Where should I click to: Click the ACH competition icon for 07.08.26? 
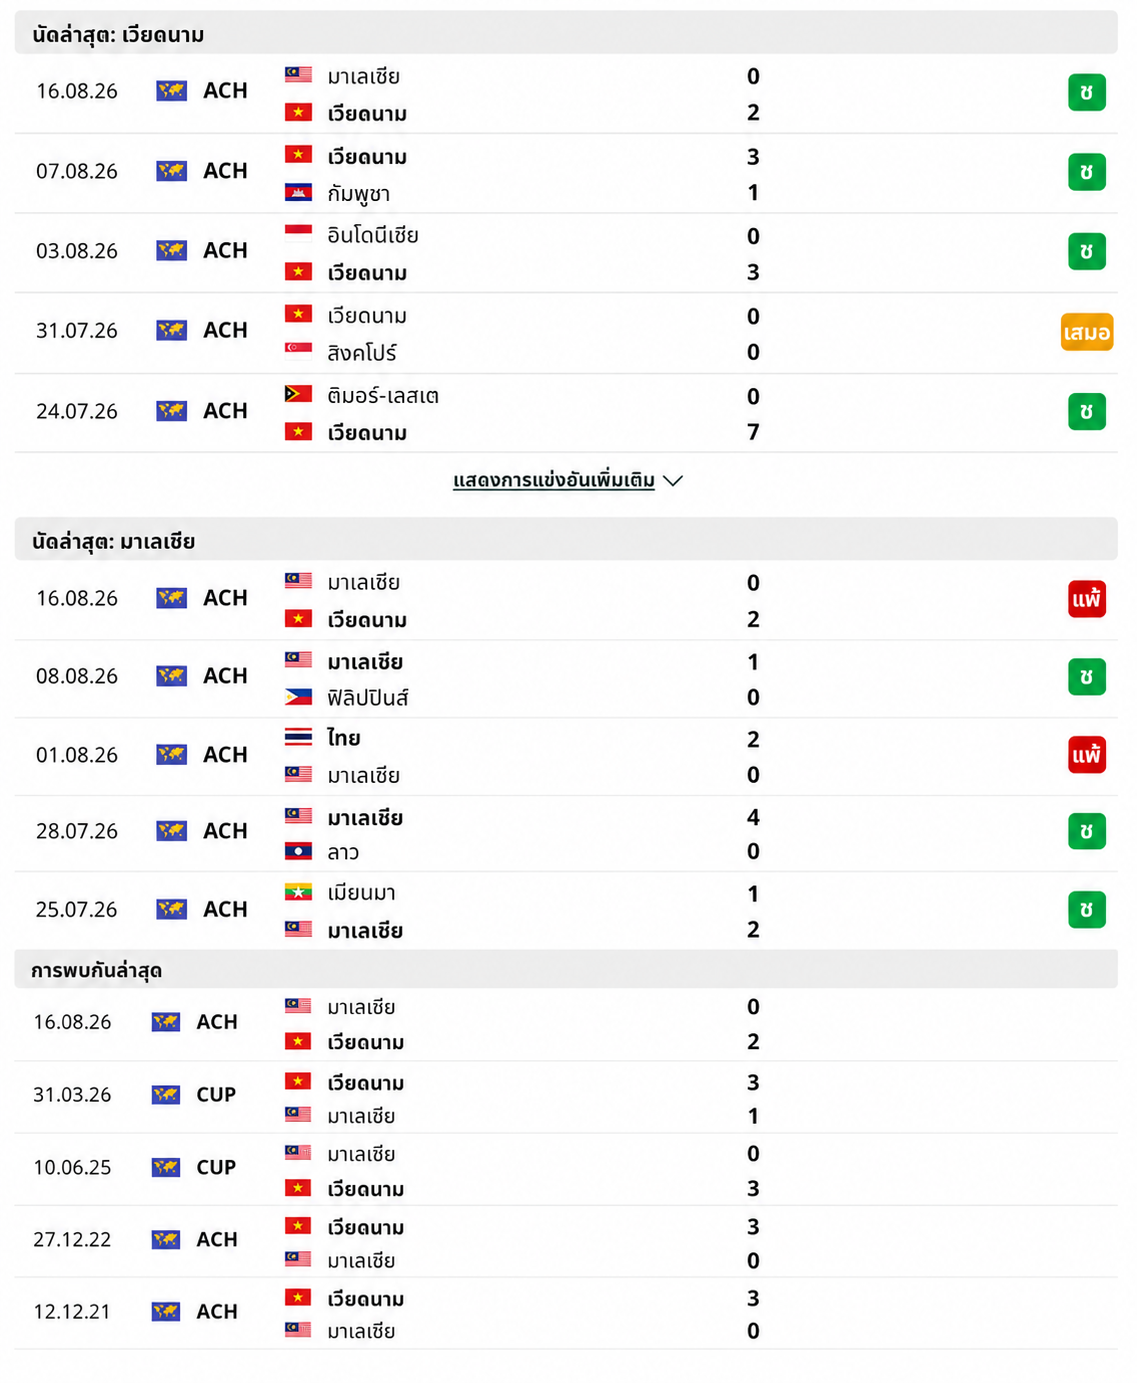click(x=172, y=171)
